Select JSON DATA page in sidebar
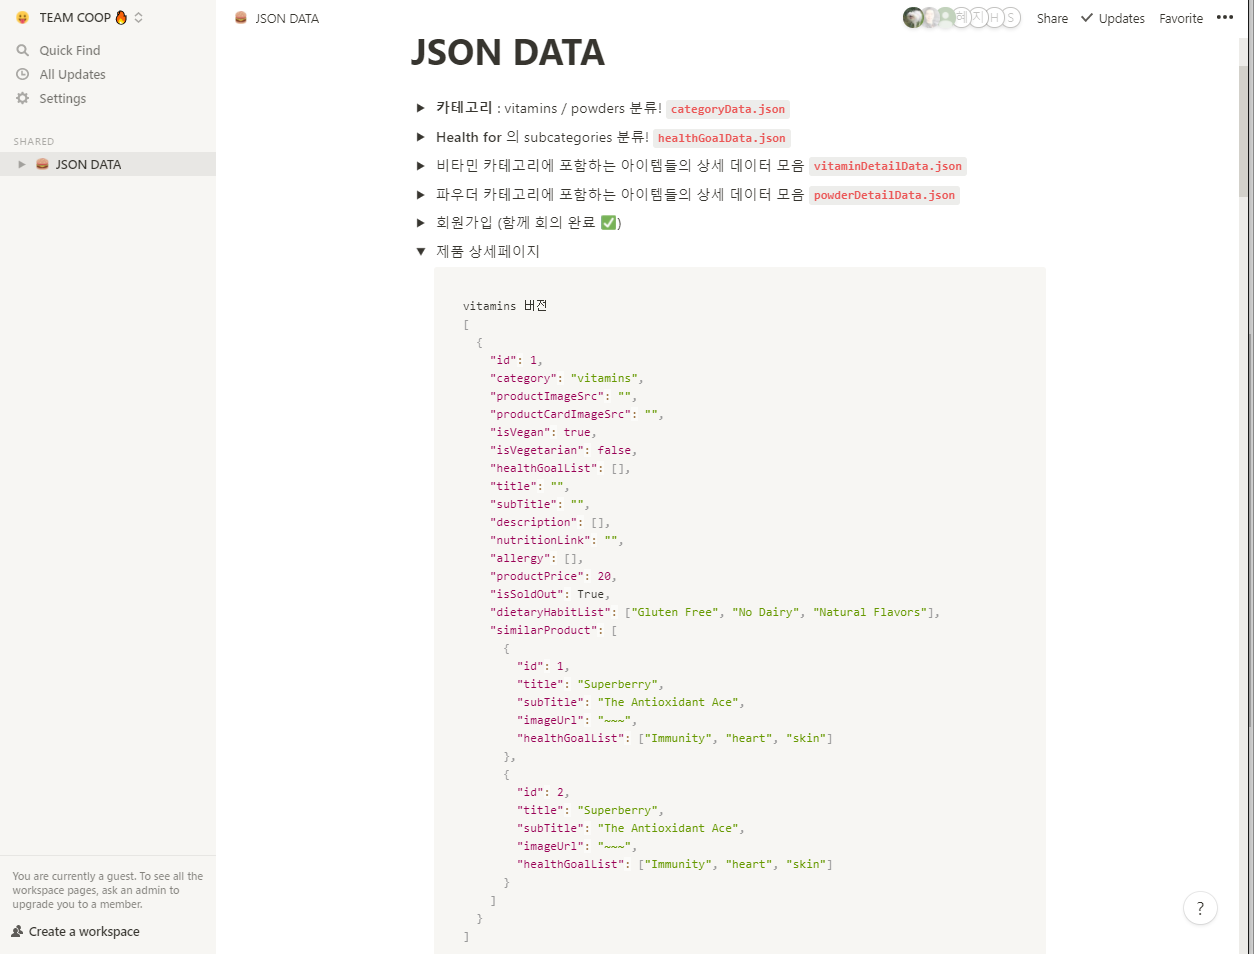Screen dimensions: 1254x954 coord(88,164)
